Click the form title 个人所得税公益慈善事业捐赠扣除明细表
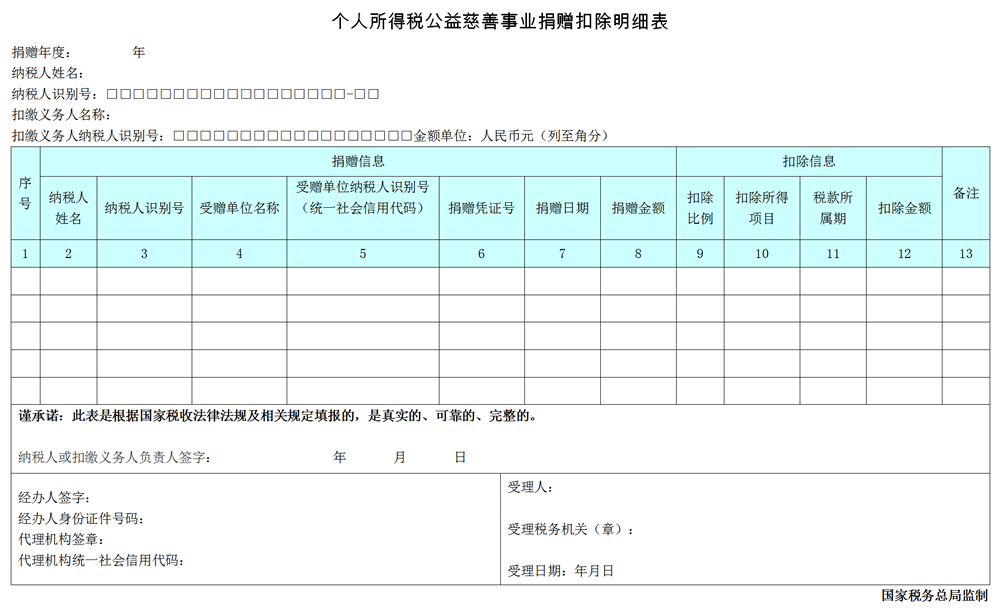This screenshot has width=1000, height=616. click(x=499, y=21)
